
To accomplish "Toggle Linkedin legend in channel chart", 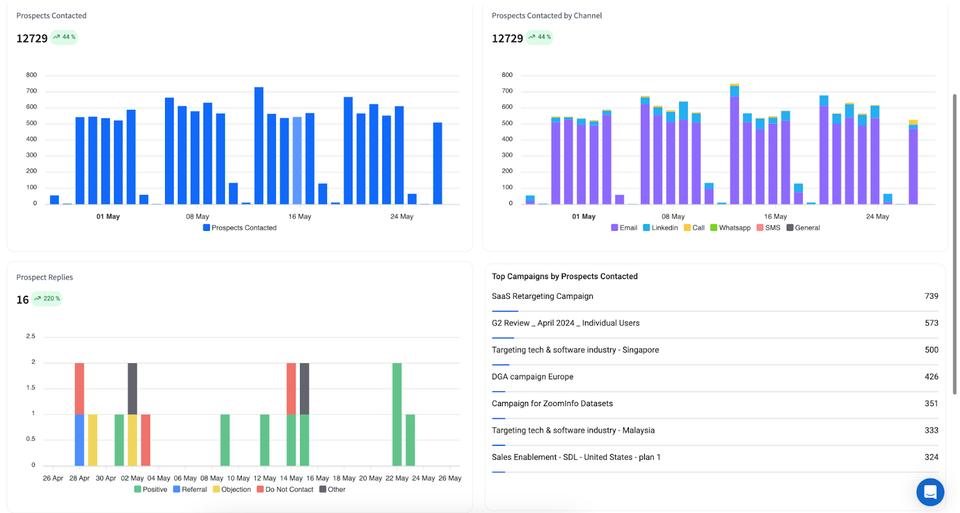I will pyautogui.click(x=660, y=228).
